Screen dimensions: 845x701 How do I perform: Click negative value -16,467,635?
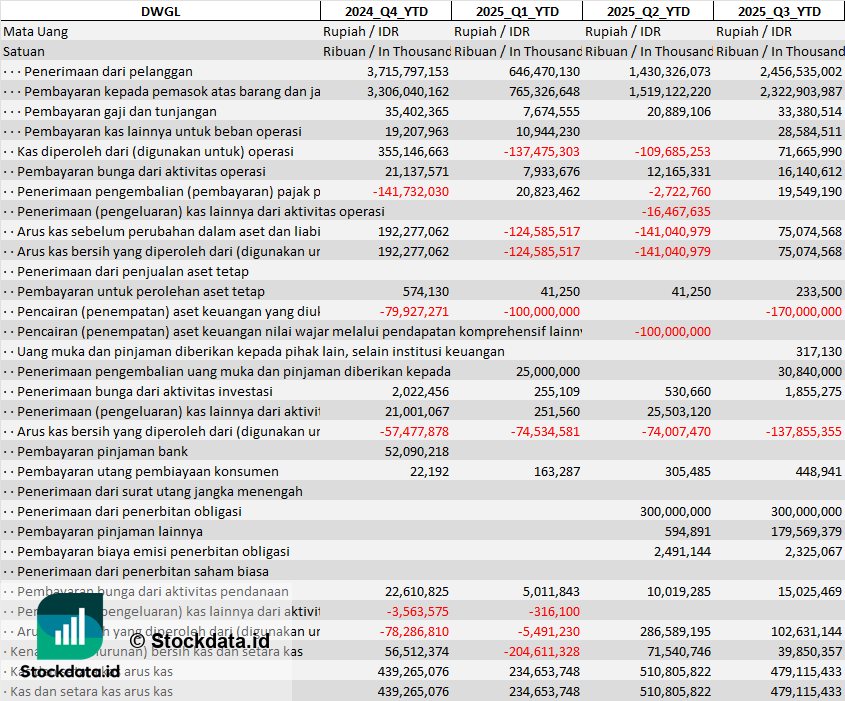click(x=676, y=212)
